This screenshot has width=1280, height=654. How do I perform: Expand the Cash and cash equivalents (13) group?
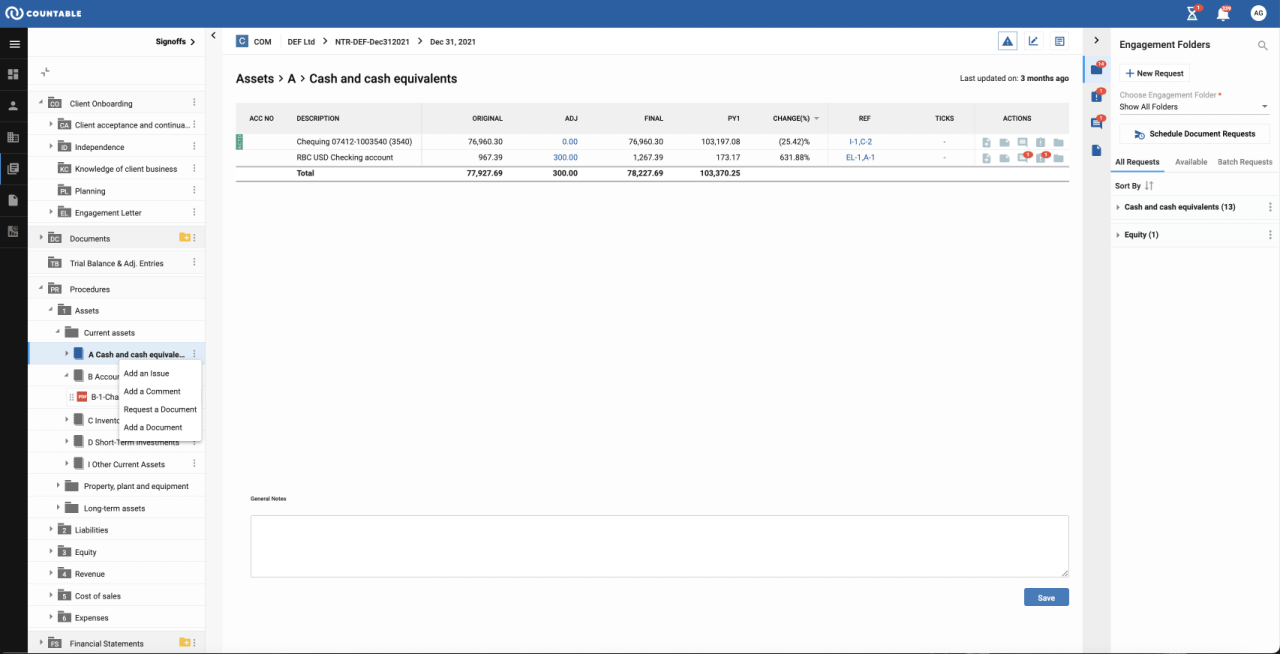click(x=1118, y=207)
